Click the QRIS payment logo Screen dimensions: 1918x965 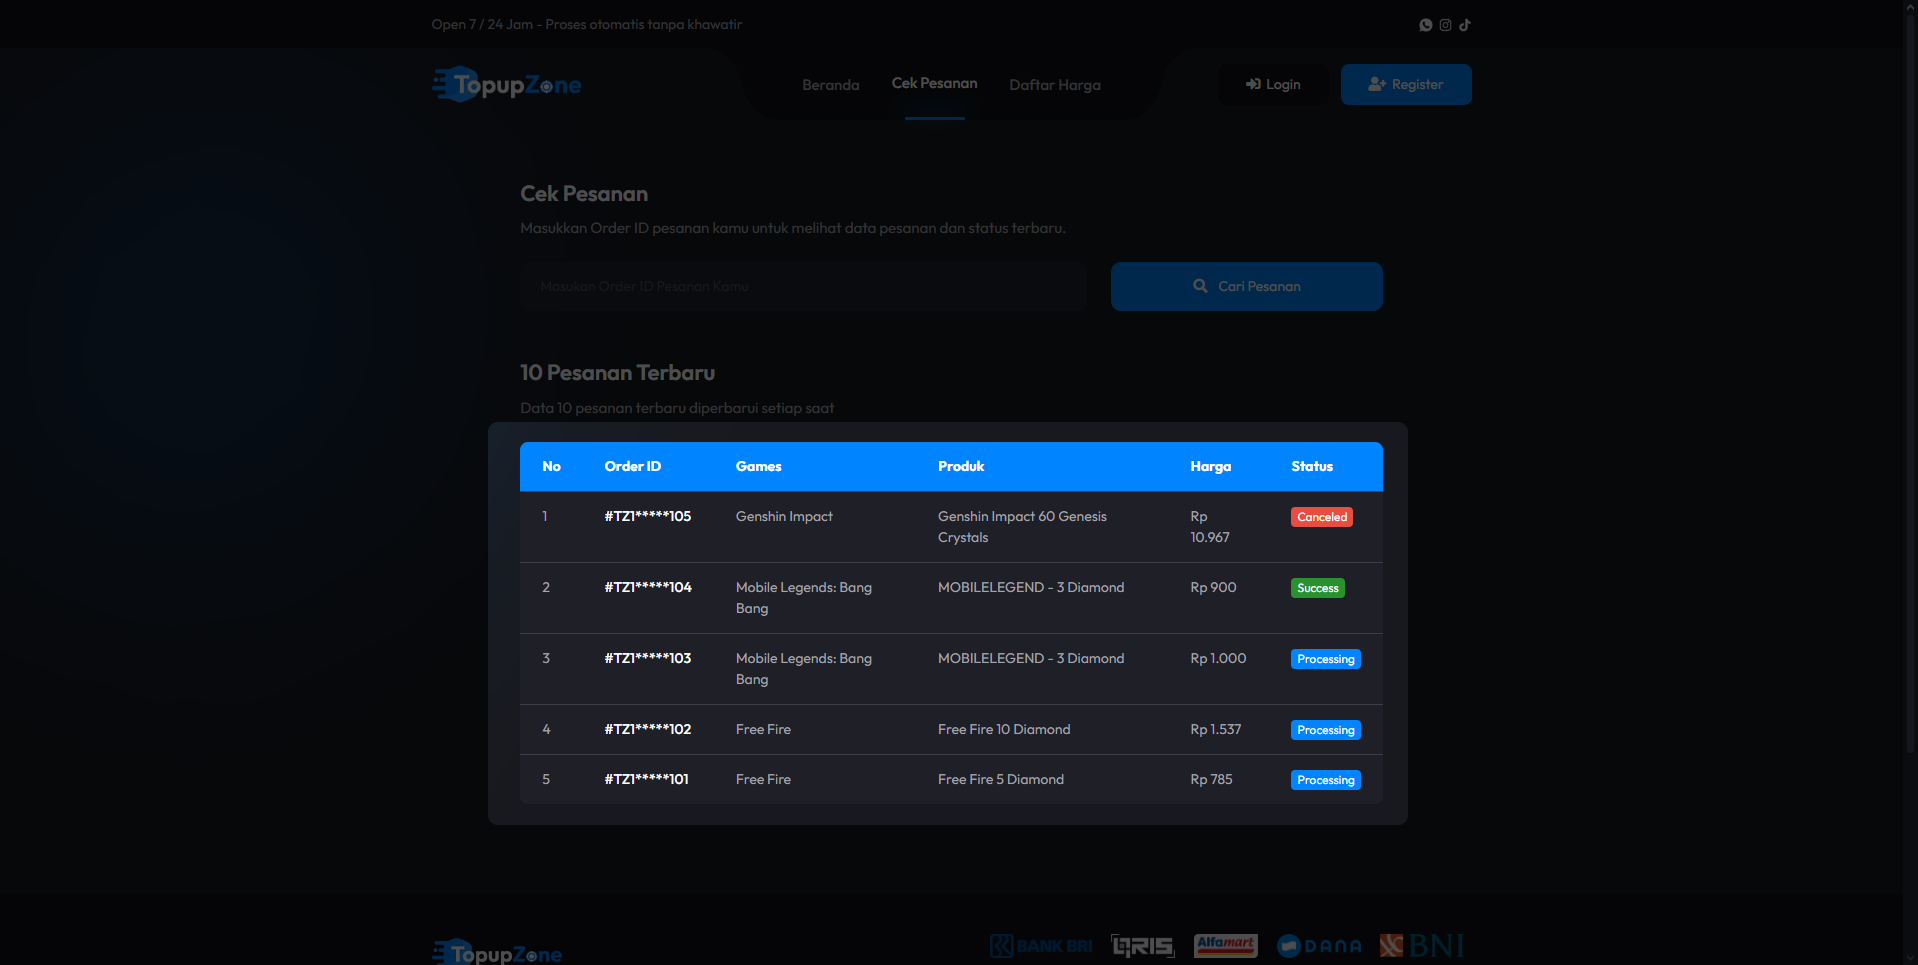[1143, 946]
